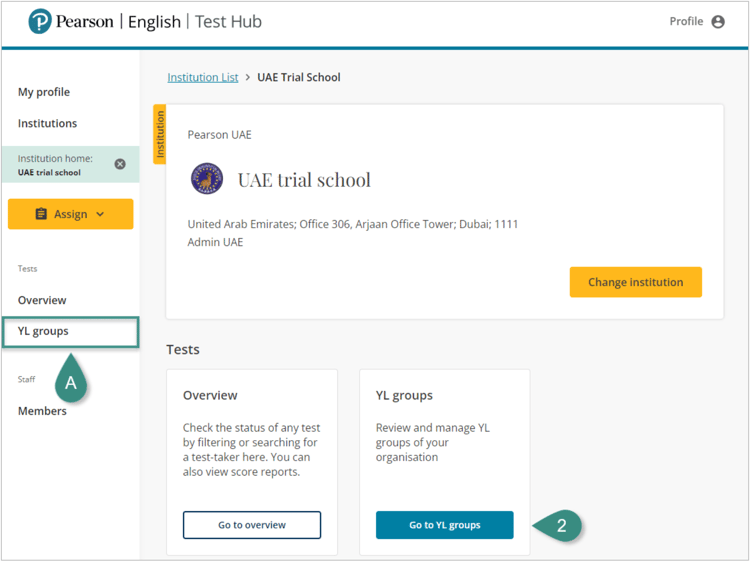Expand the Assign dropdown chevron
This screenshot has width=750, height=567.
[x=100, y=214]
